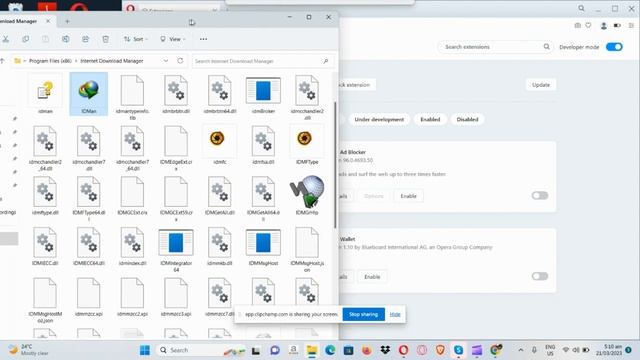Image resolution: width=640 pixels, height=360 pixels.
Task: Refresh the Internet Download Manager folder
Action: tap(180, 61)
